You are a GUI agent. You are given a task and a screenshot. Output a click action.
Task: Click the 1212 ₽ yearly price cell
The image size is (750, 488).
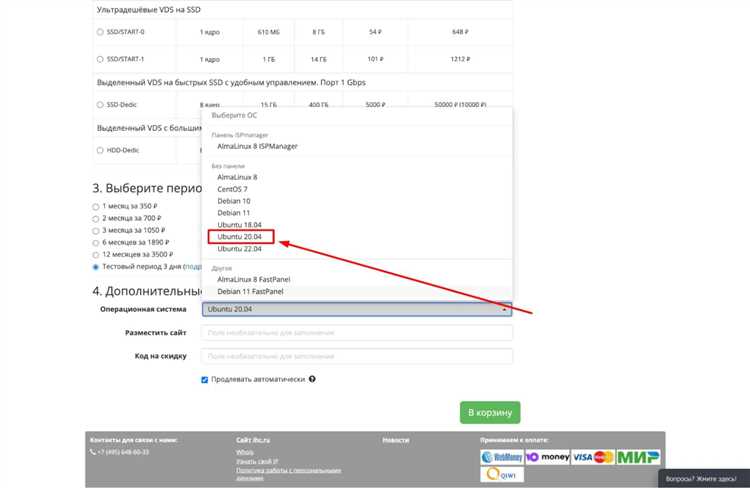[x=460, y=59]
